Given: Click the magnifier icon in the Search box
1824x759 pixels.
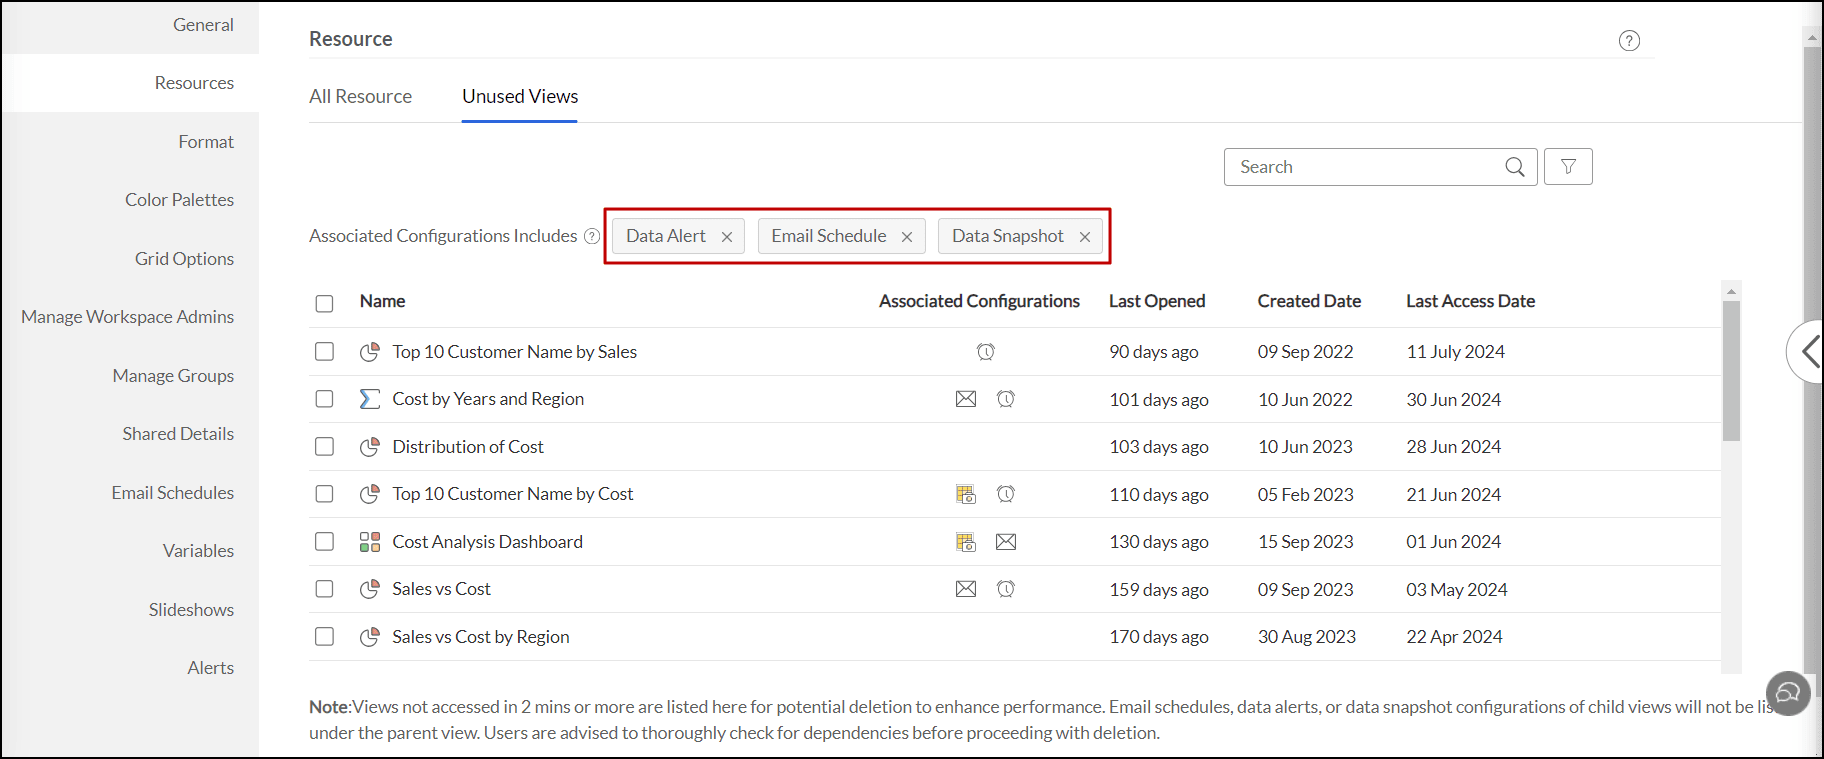Looking at the screenshot, I should pyautogui.click(x=1515, y=167).
